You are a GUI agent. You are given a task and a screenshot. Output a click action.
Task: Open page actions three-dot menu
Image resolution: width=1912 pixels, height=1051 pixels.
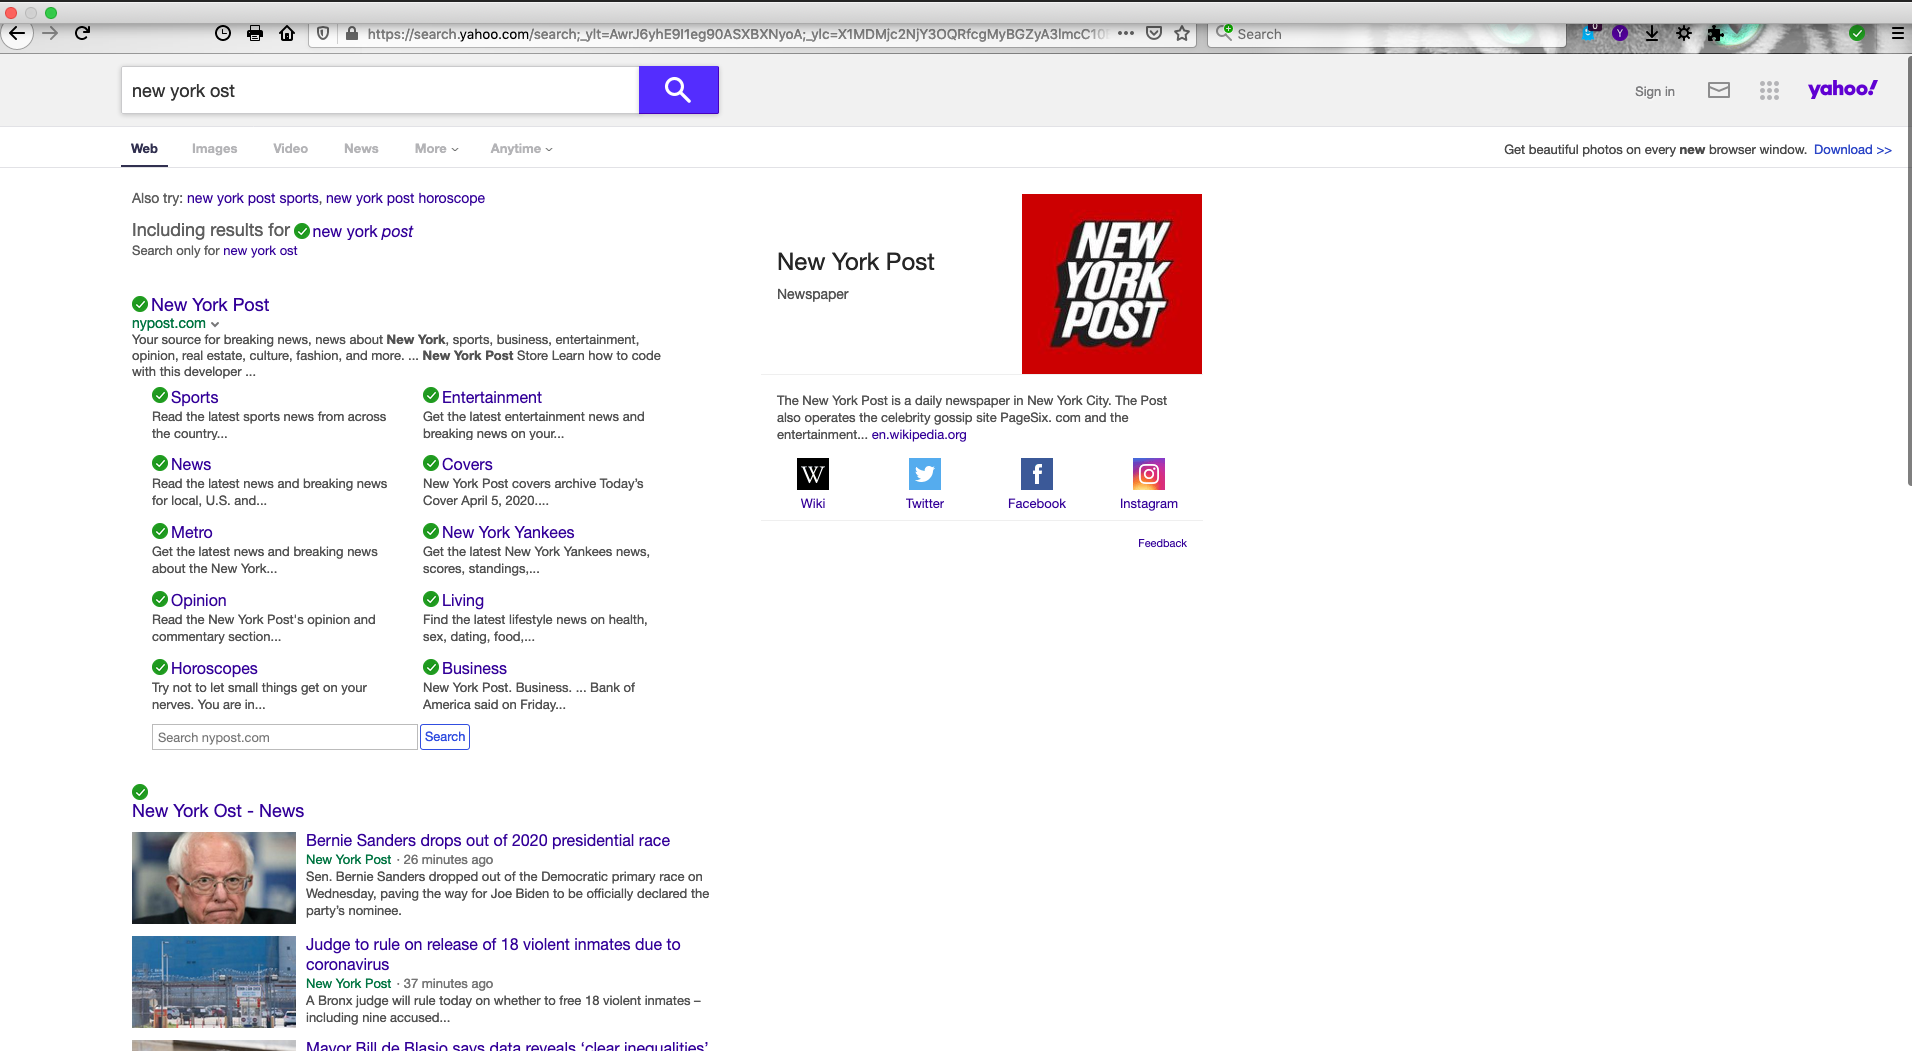coord(1126,33)
